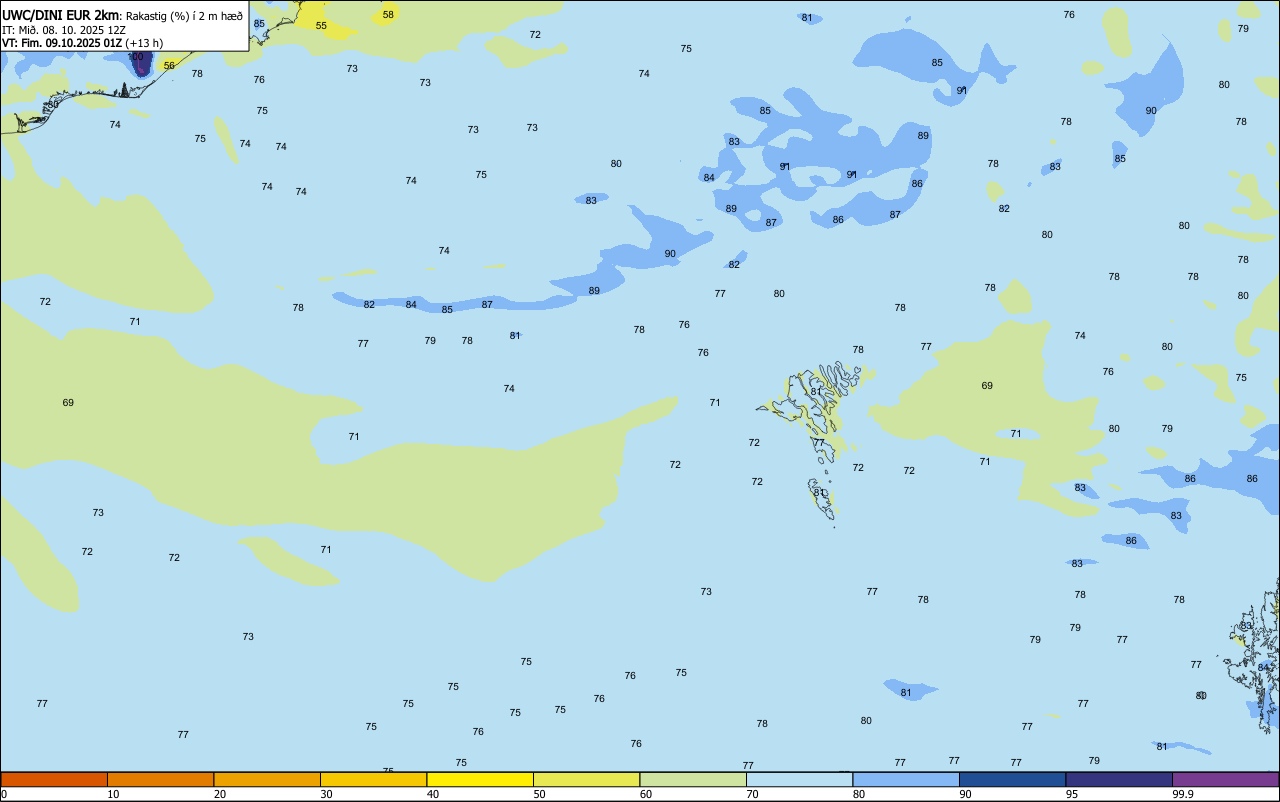This screenshot has width=1280, height=802.
Task: Click the legend tick label 60
Action: click(x=646, y=794)
